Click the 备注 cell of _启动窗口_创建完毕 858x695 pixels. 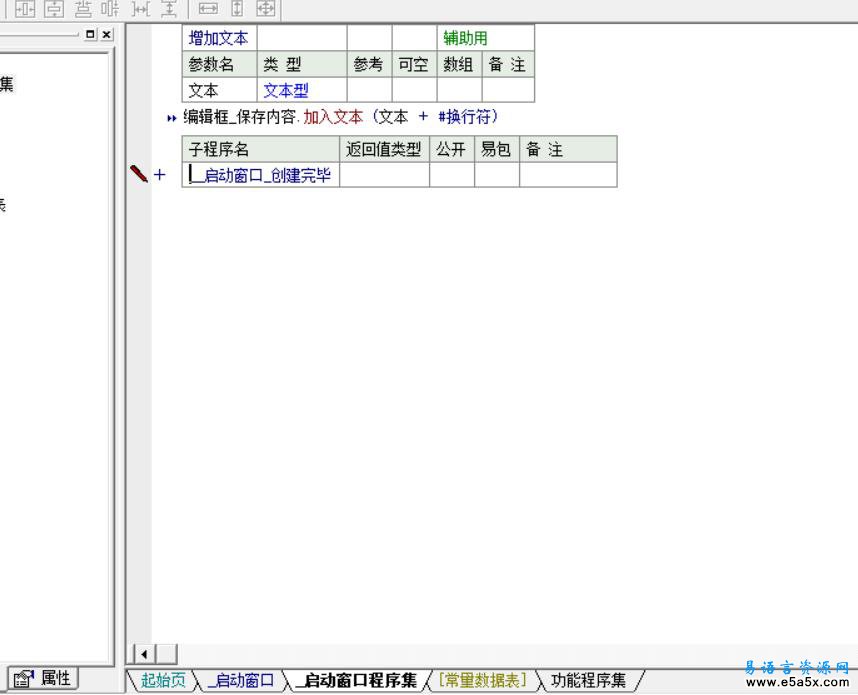pos(568,175)
